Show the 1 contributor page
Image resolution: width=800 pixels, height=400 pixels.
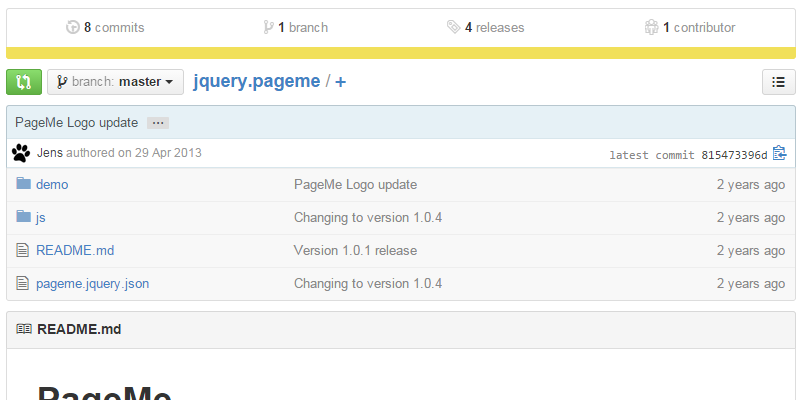690,28
